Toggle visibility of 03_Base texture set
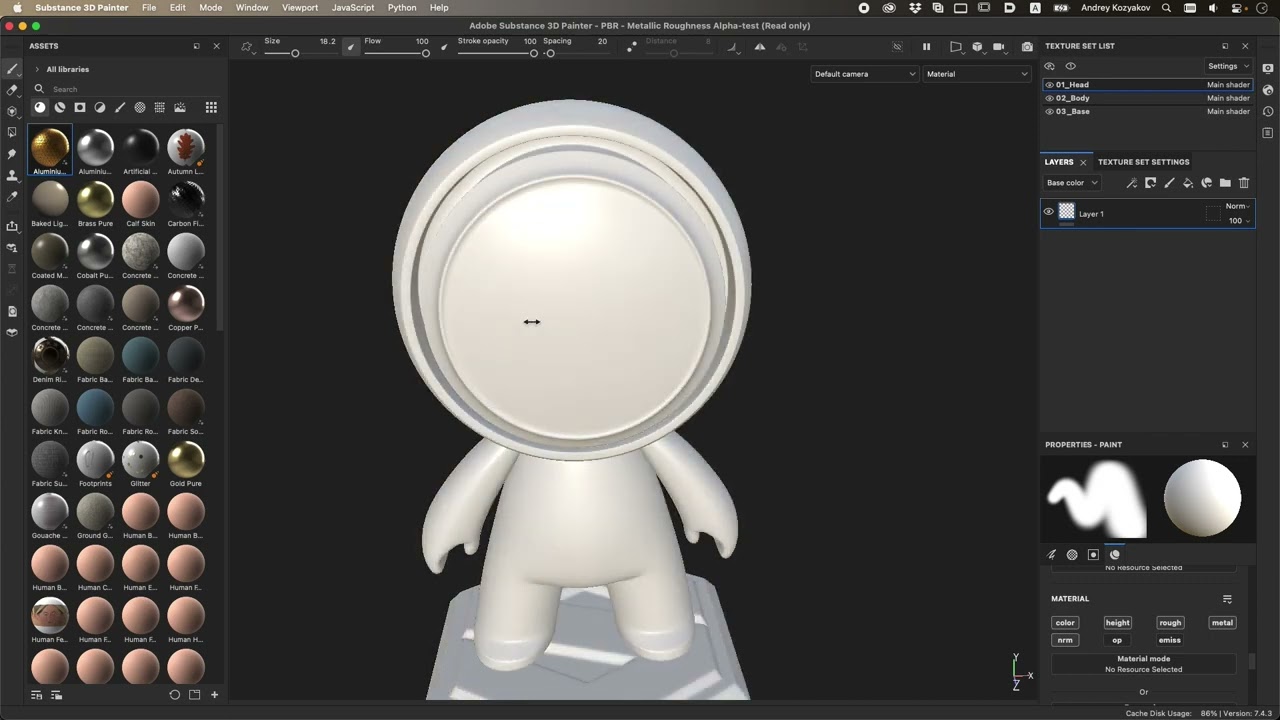1280x720 pixels. (1049, 111)
